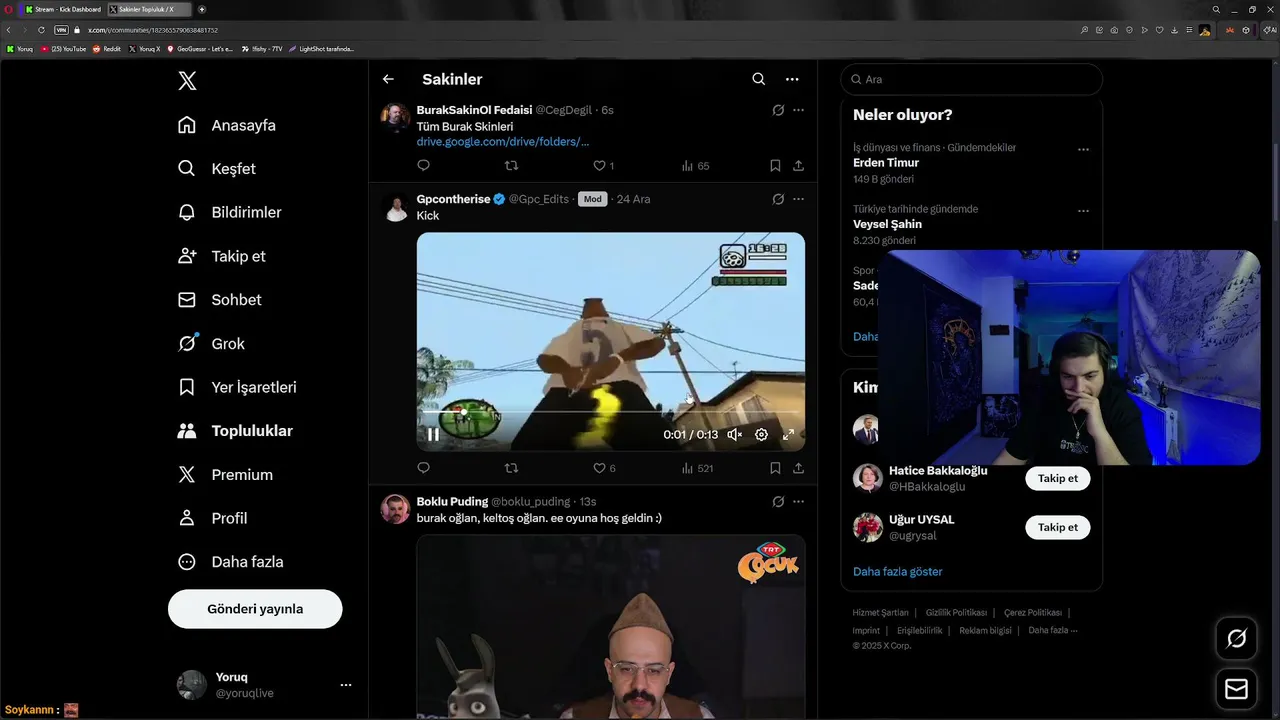1280x720 pixels.
Task: Repost the BurakSakinOl Fedaisi post
Action: pyautogui.click(x=512, y=166)
